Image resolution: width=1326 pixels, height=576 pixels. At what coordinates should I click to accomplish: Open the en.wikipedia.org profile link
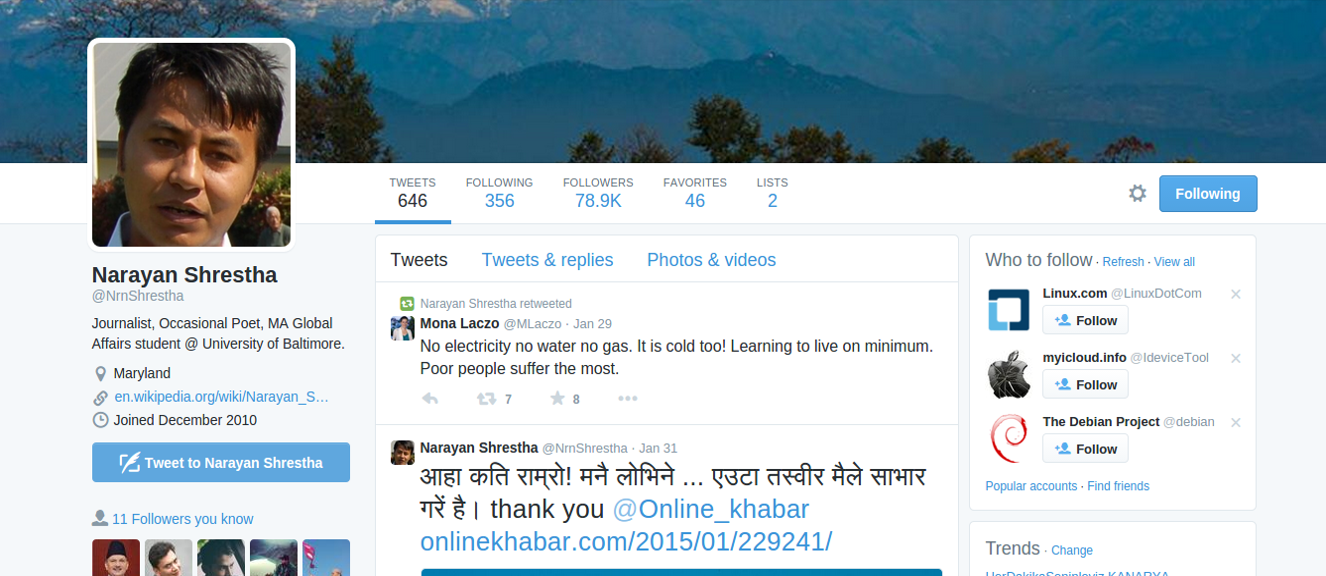(221, 397)
